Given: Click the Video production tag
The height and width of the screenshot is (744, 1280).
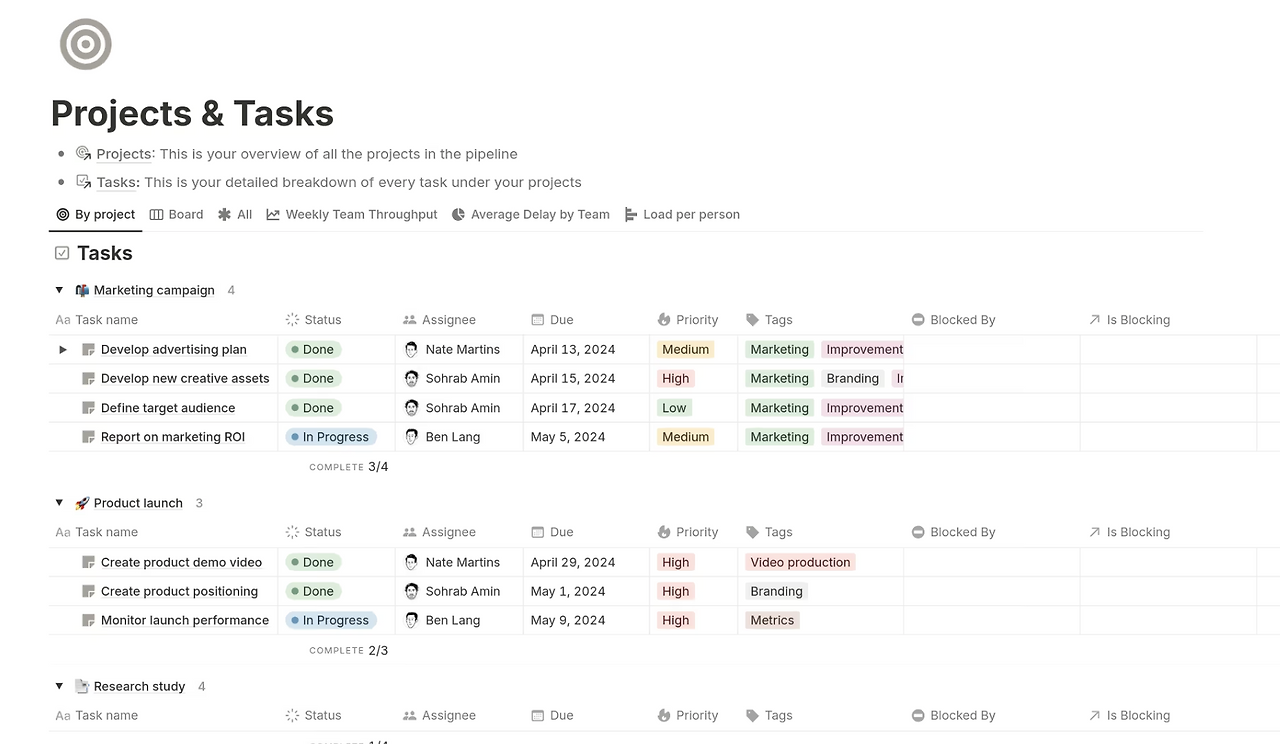Looking at the screenshot, I should (x=800, y=562).
